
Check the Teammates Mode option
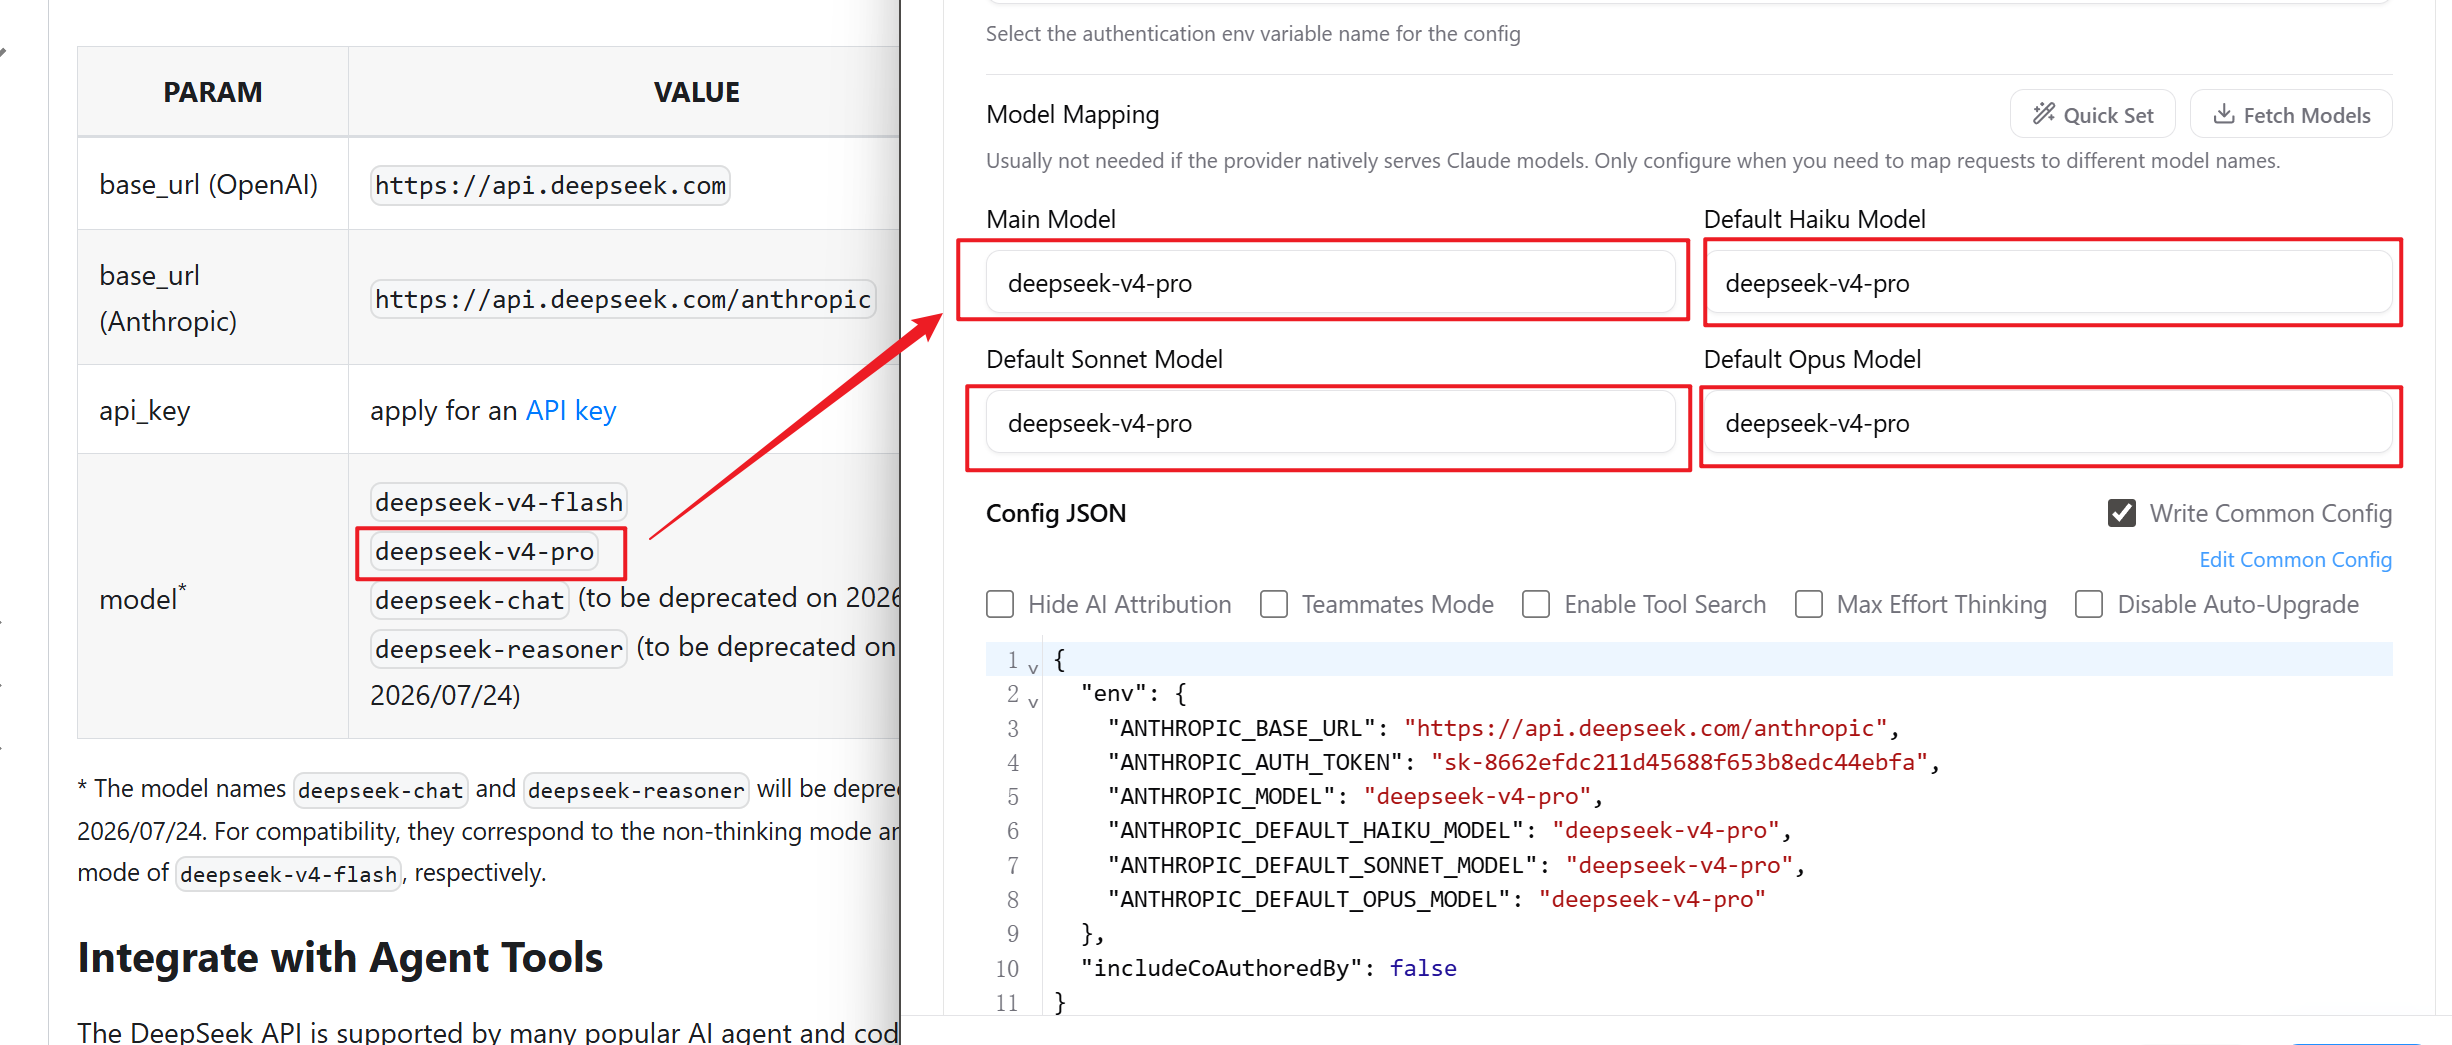pos(1274,604)
